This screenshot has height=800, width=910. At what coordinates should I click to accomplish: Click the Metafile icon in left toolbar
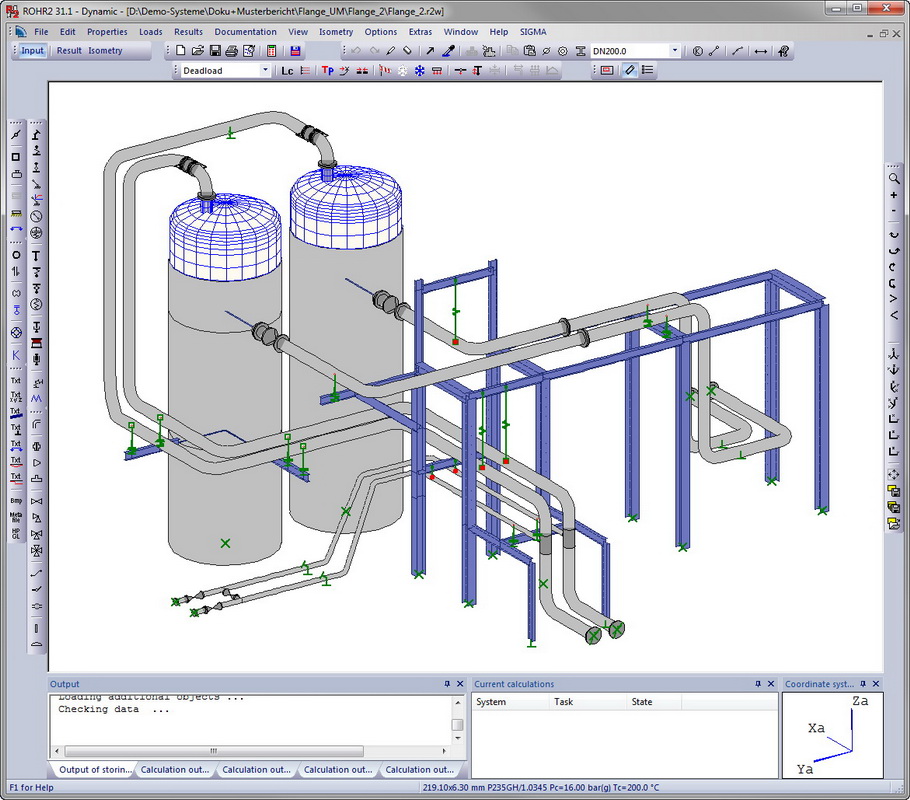[16, 517]
